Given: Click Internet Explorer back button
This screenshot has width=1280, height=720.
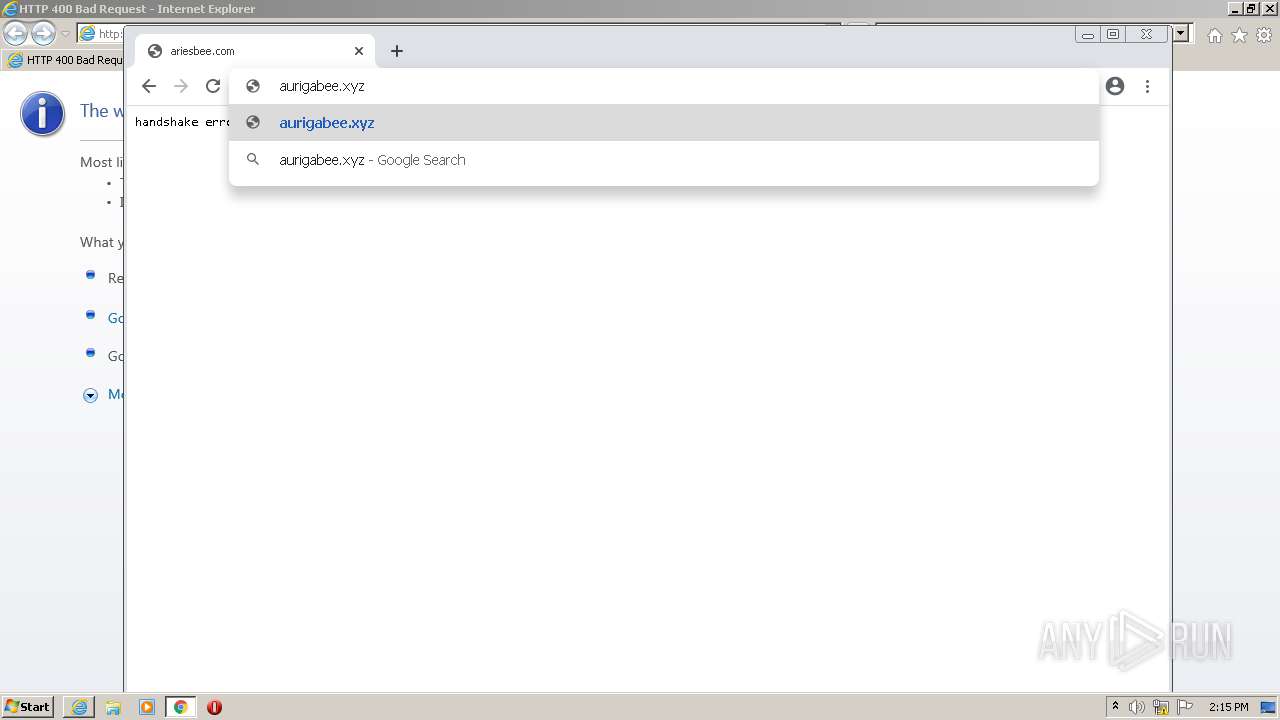Looking at the screenshot, I should point(16,34).
